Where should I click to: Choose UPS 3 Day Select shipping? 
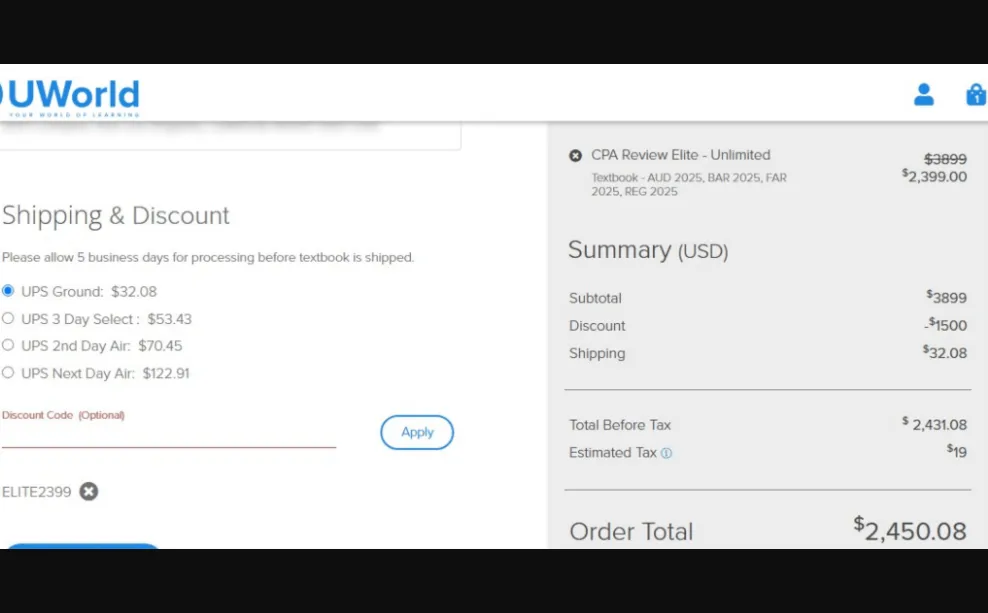click(8, 319)
